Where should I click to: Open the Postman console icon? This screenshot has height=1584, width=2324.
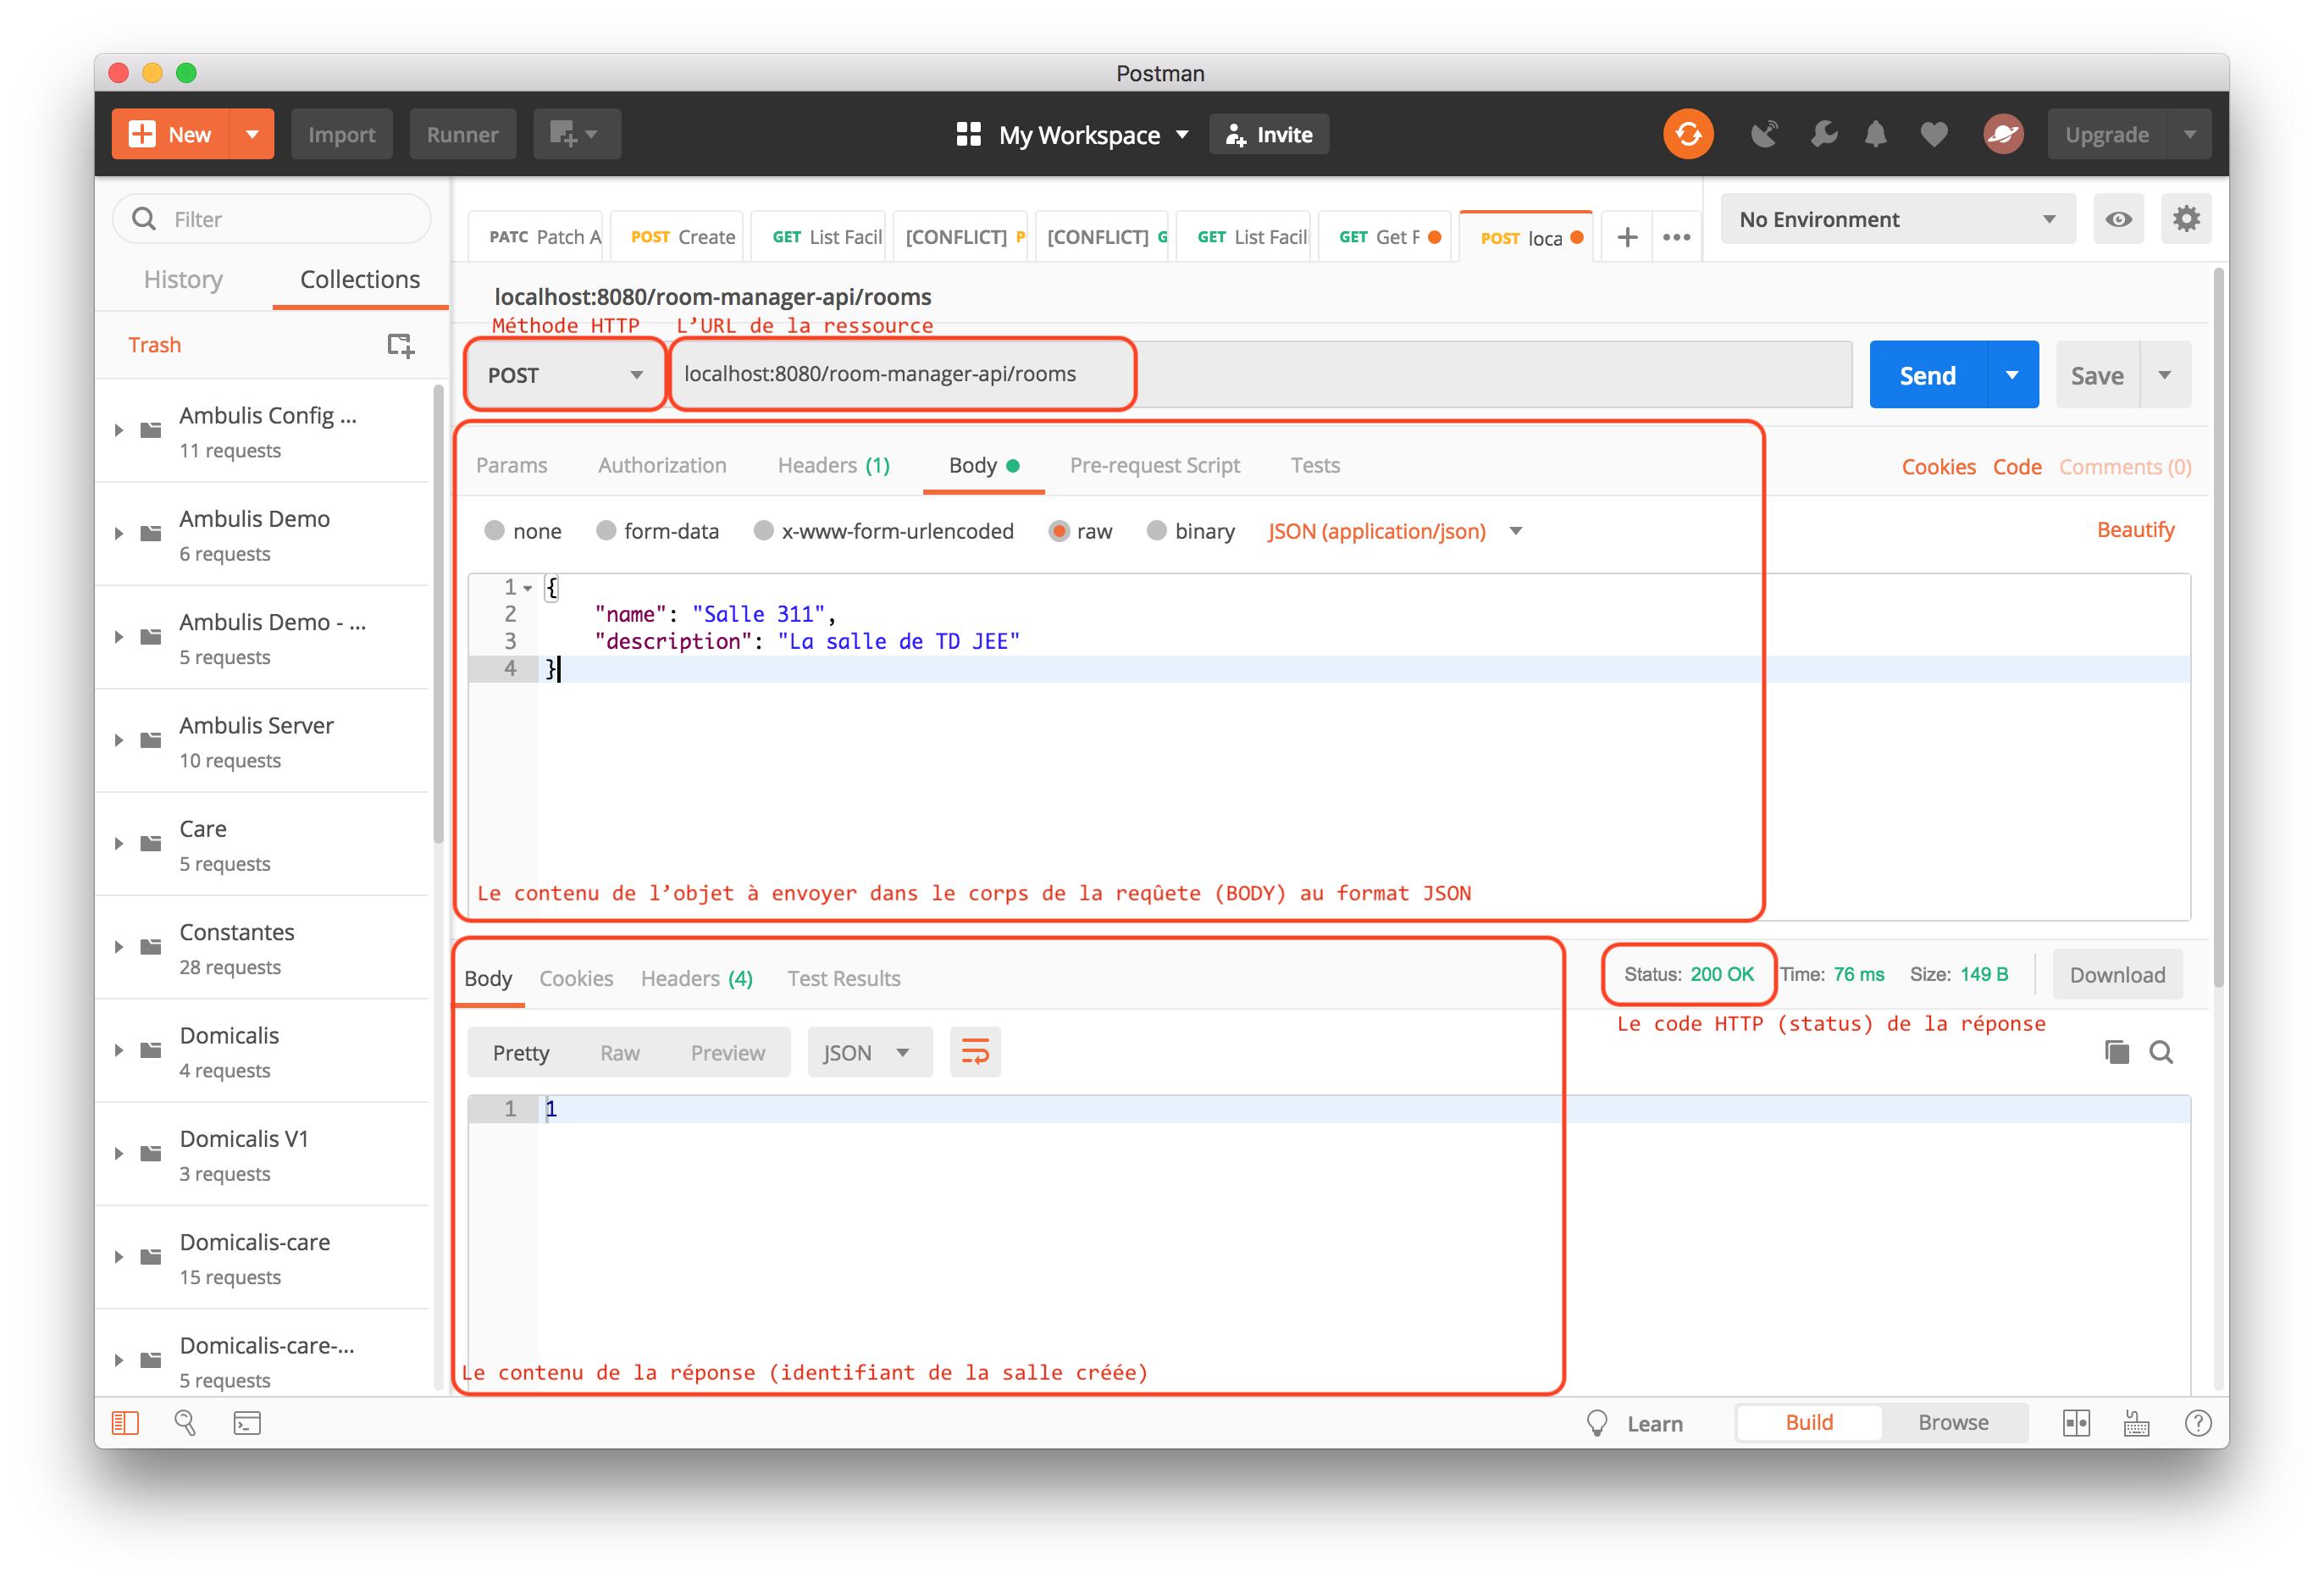(x=247, y=1422)
